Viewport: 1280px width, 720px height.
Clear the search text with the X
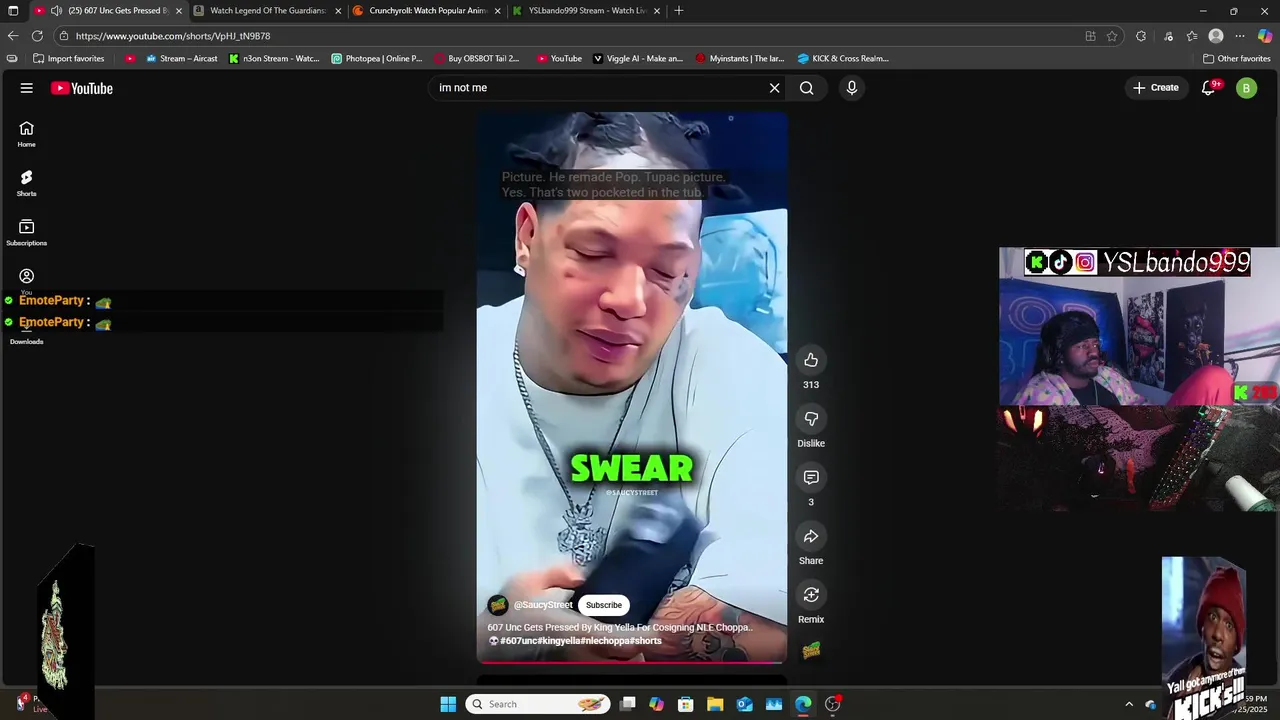pos(774,88)
